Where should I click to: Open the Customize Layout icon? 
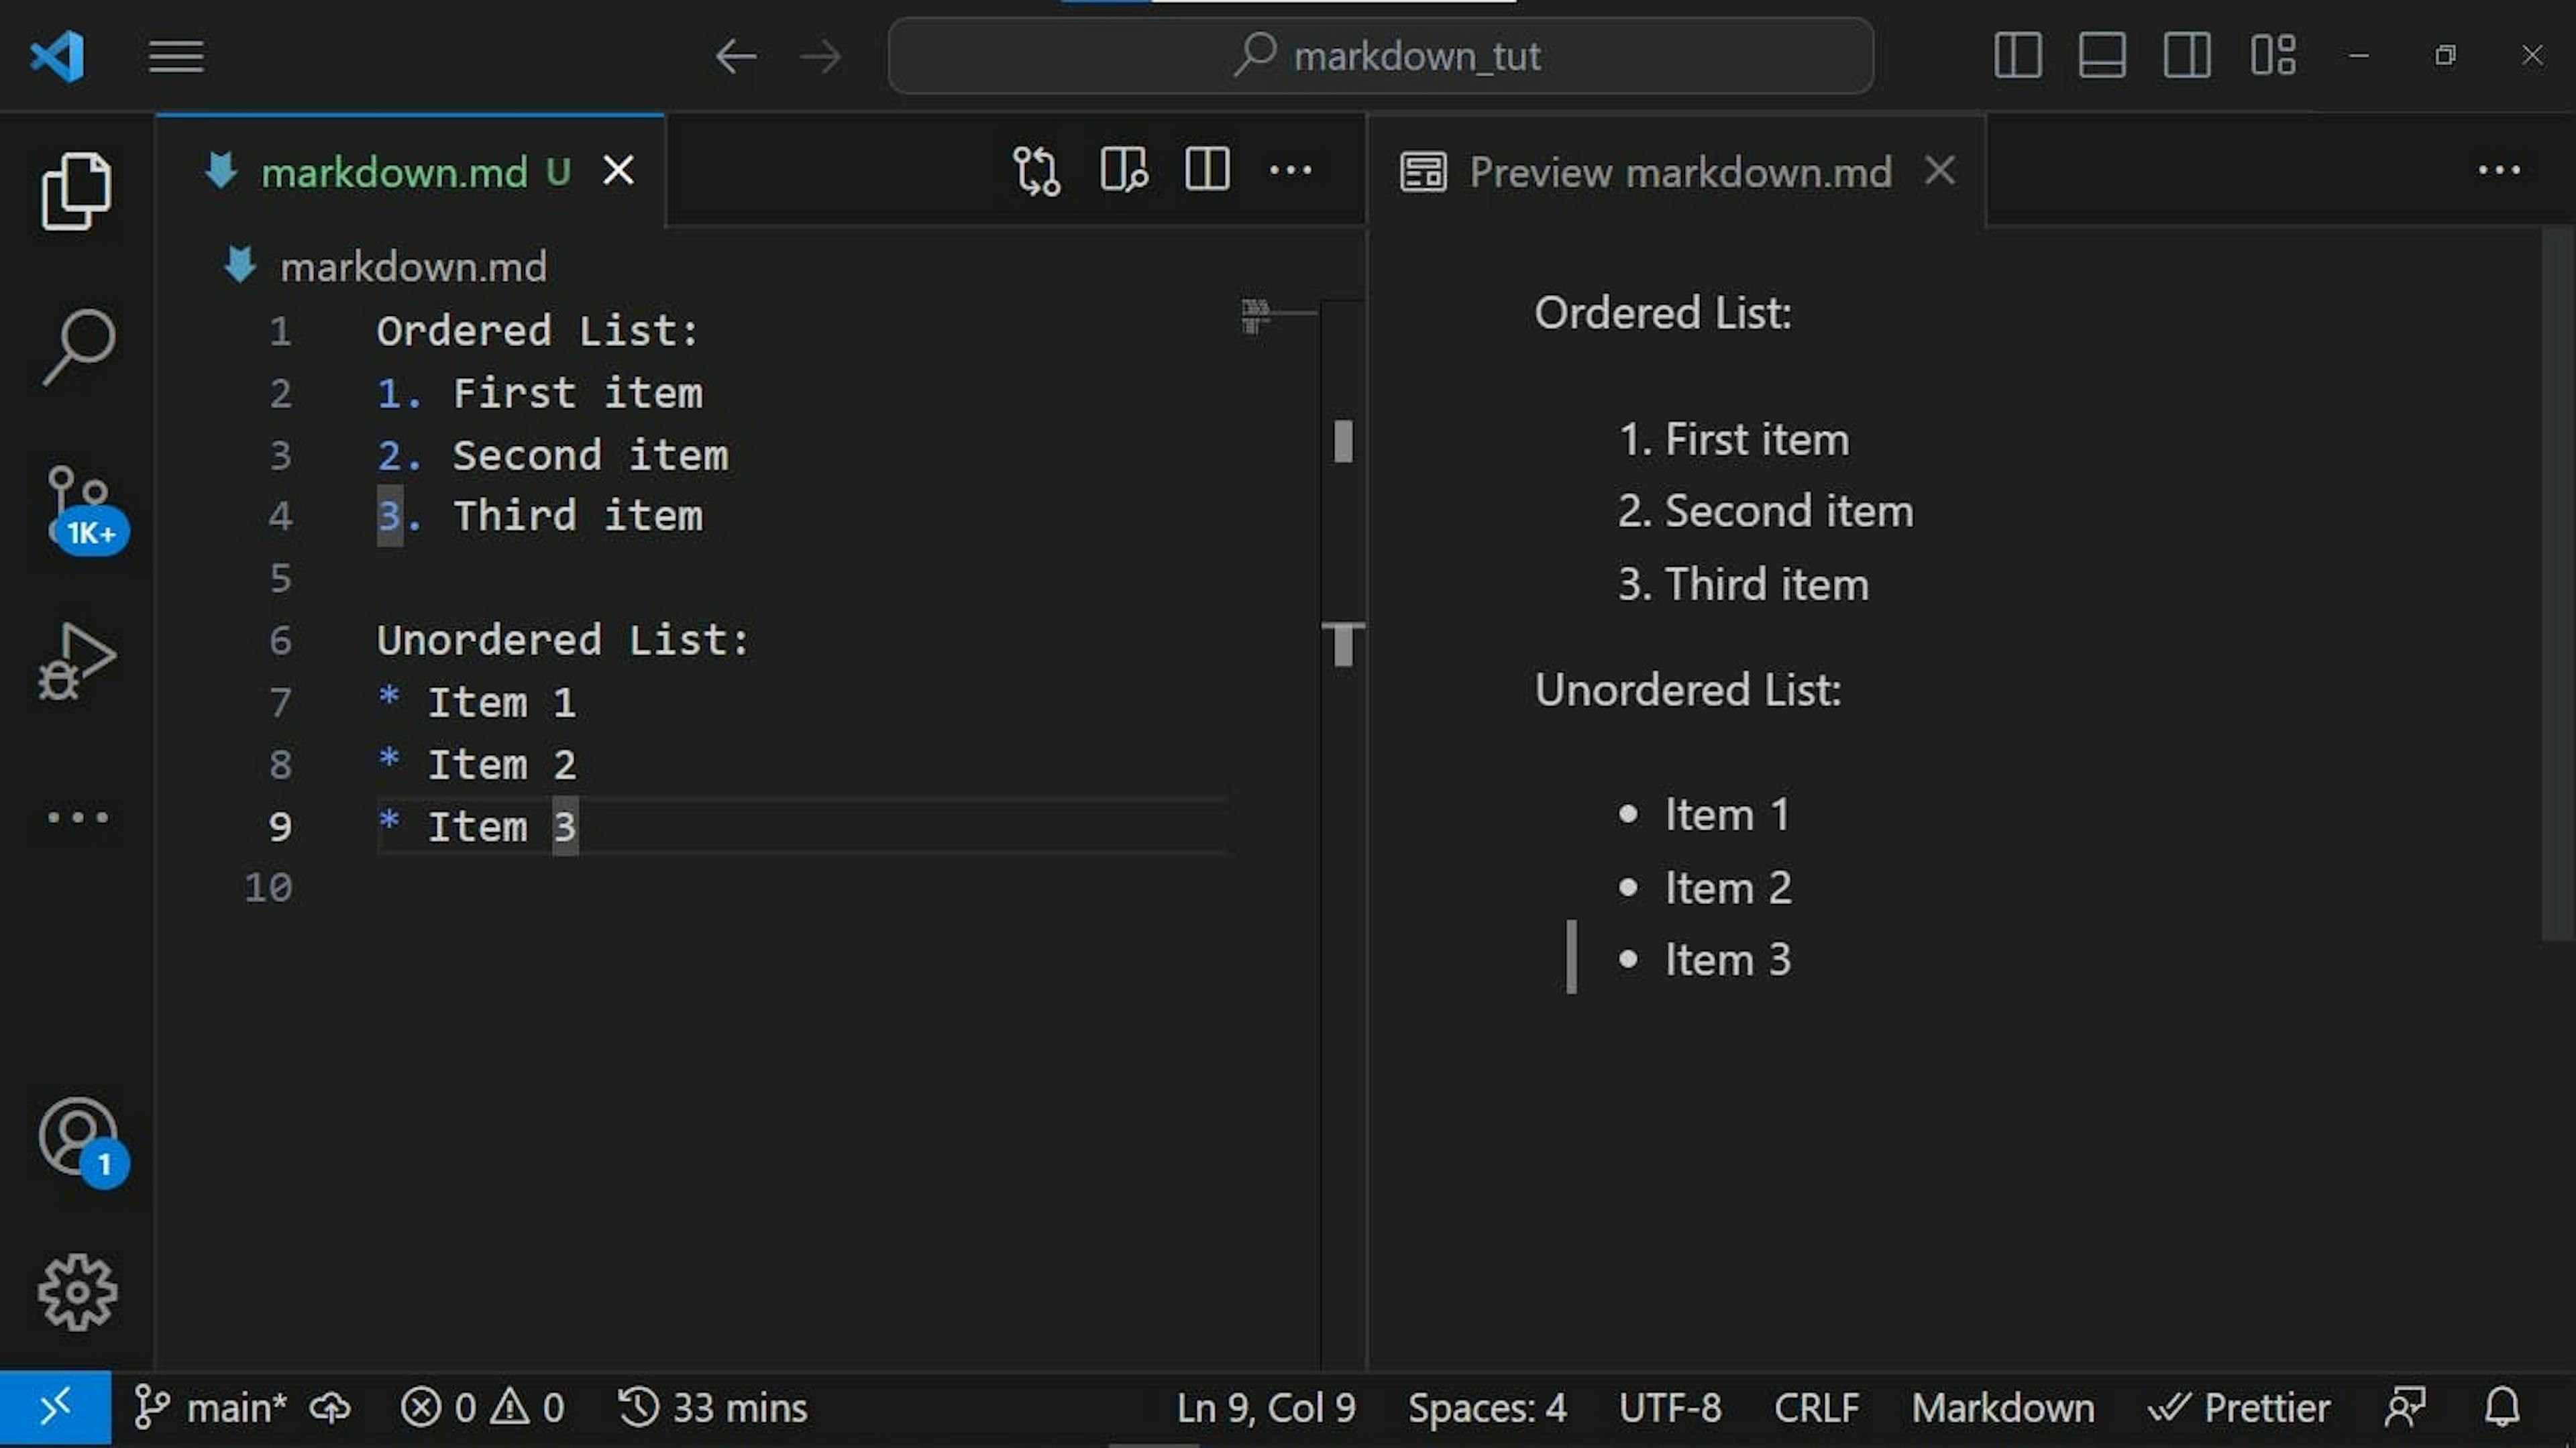pyautogui.click(x=2273, y=55)
